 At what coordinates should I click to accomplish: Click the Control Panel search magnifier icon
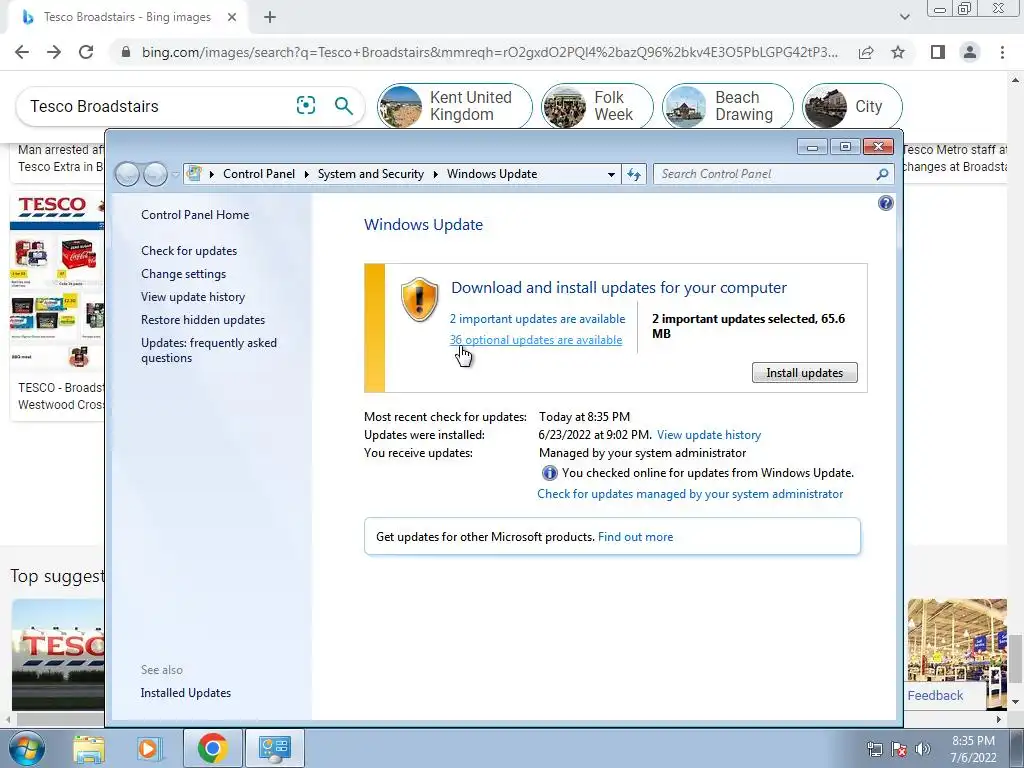click(882, 174)
